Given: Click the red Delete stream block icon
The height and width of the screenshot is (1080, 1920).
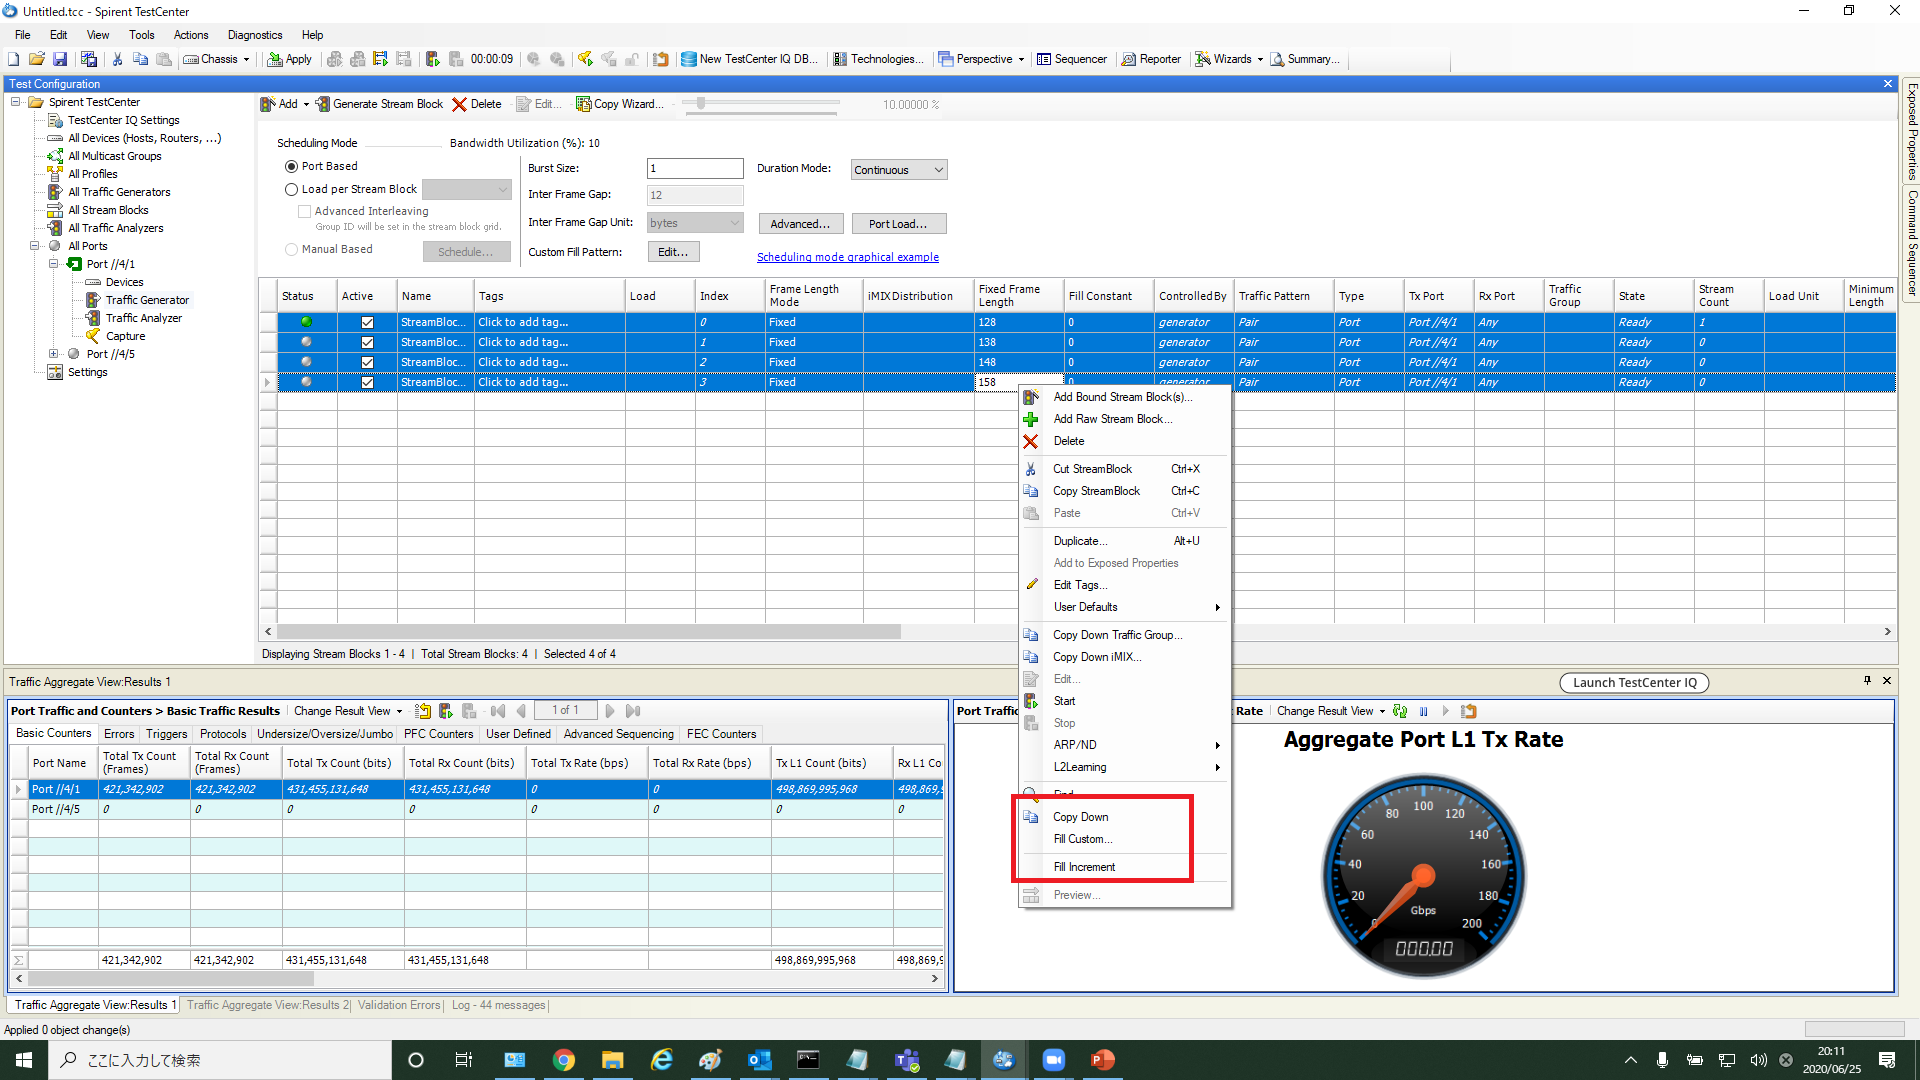Looking at the screenshot, I should [459, 104].
